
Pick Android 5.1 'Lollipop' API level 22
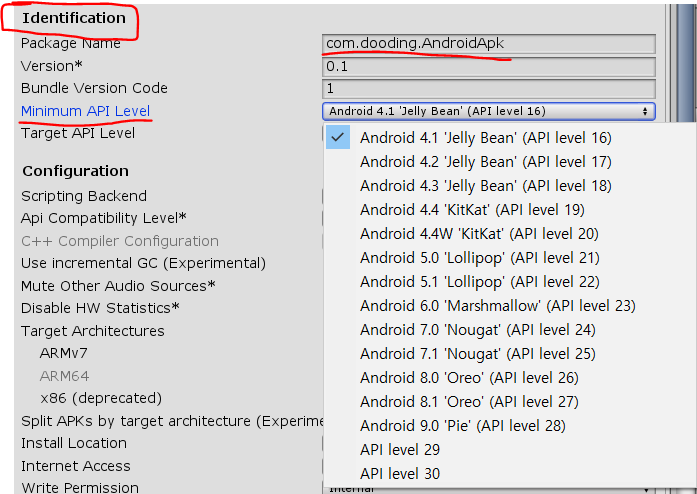click(x=480, y=282)
